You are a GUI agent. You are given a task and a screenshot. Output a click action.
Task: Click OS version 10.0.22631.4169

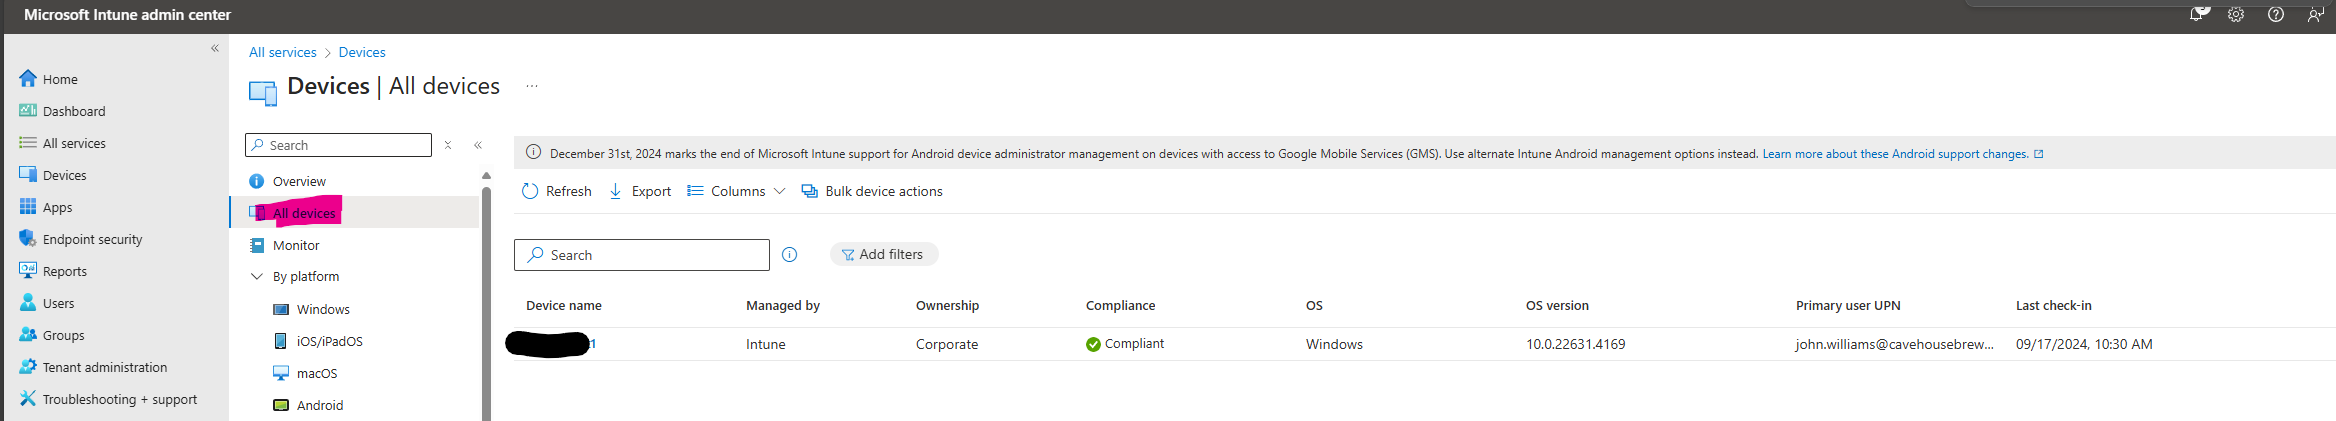(x=1576, y=344)
